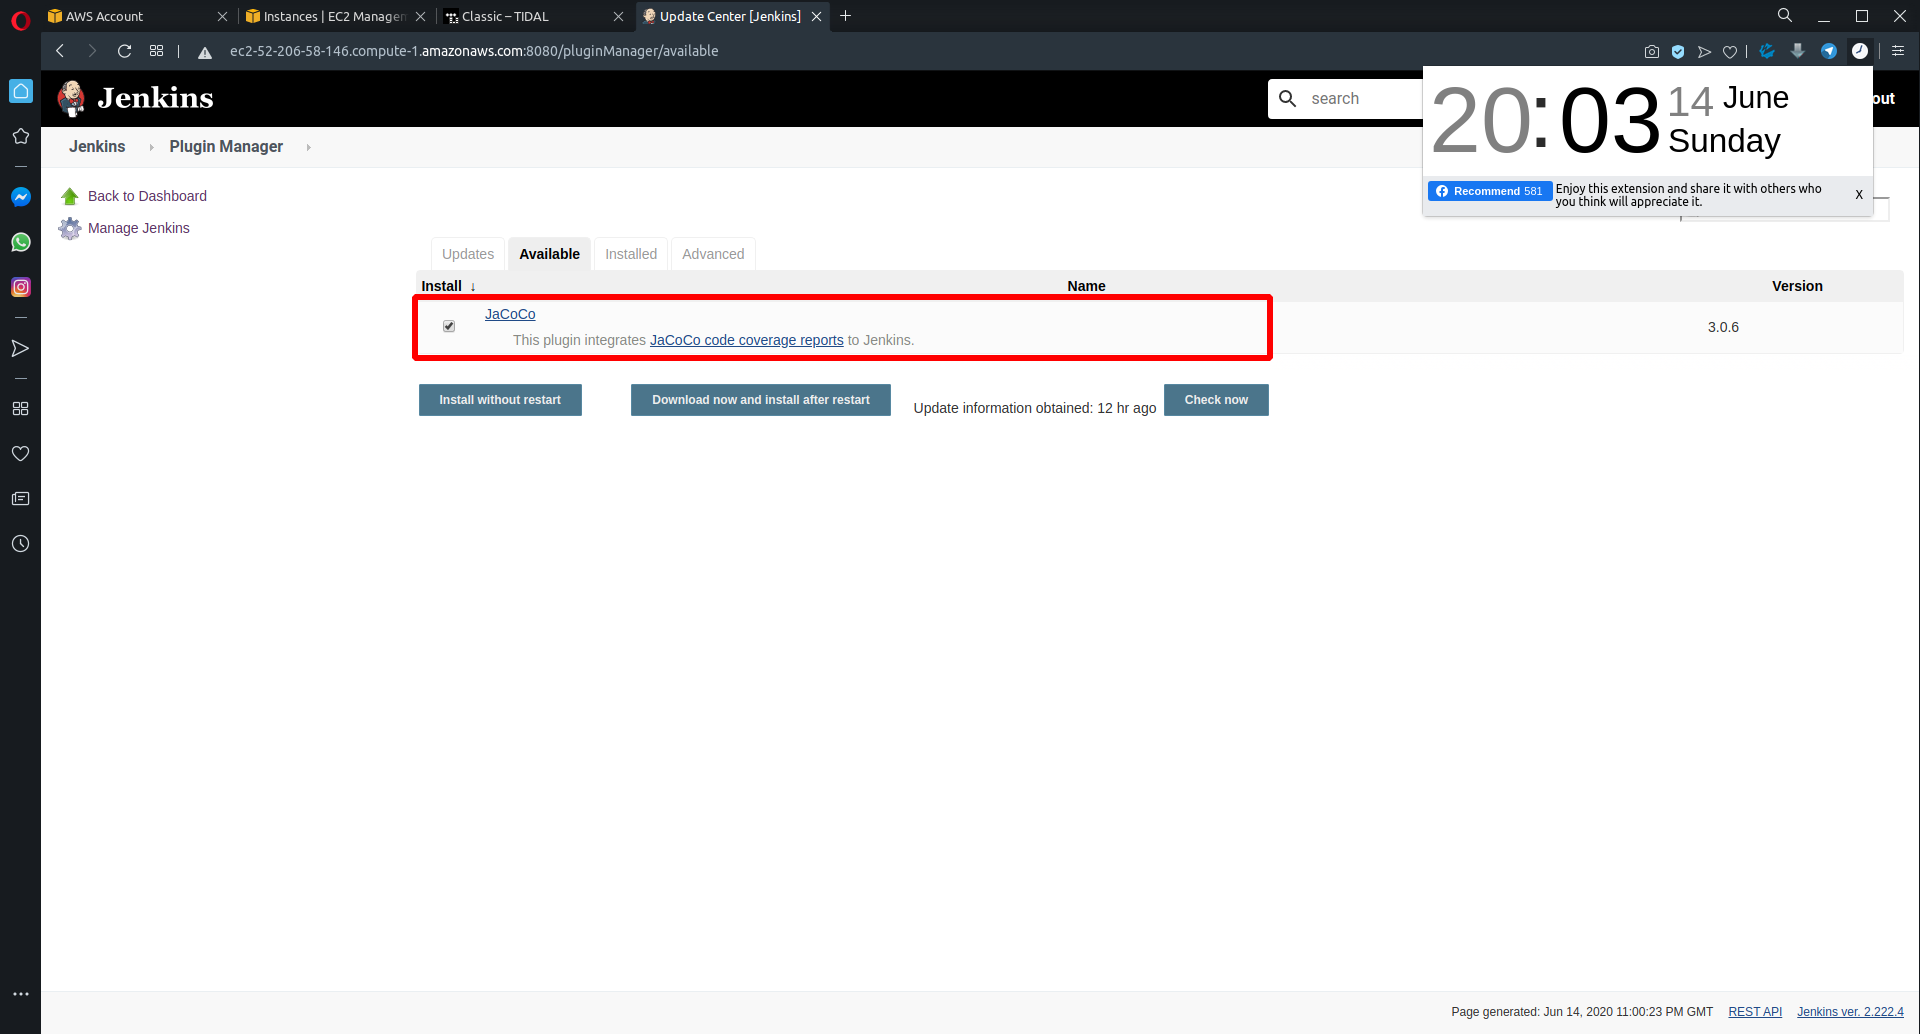Click the browser tab search magnifier
Screen dimensions: 1920x1034
(x=1785, y=16)
